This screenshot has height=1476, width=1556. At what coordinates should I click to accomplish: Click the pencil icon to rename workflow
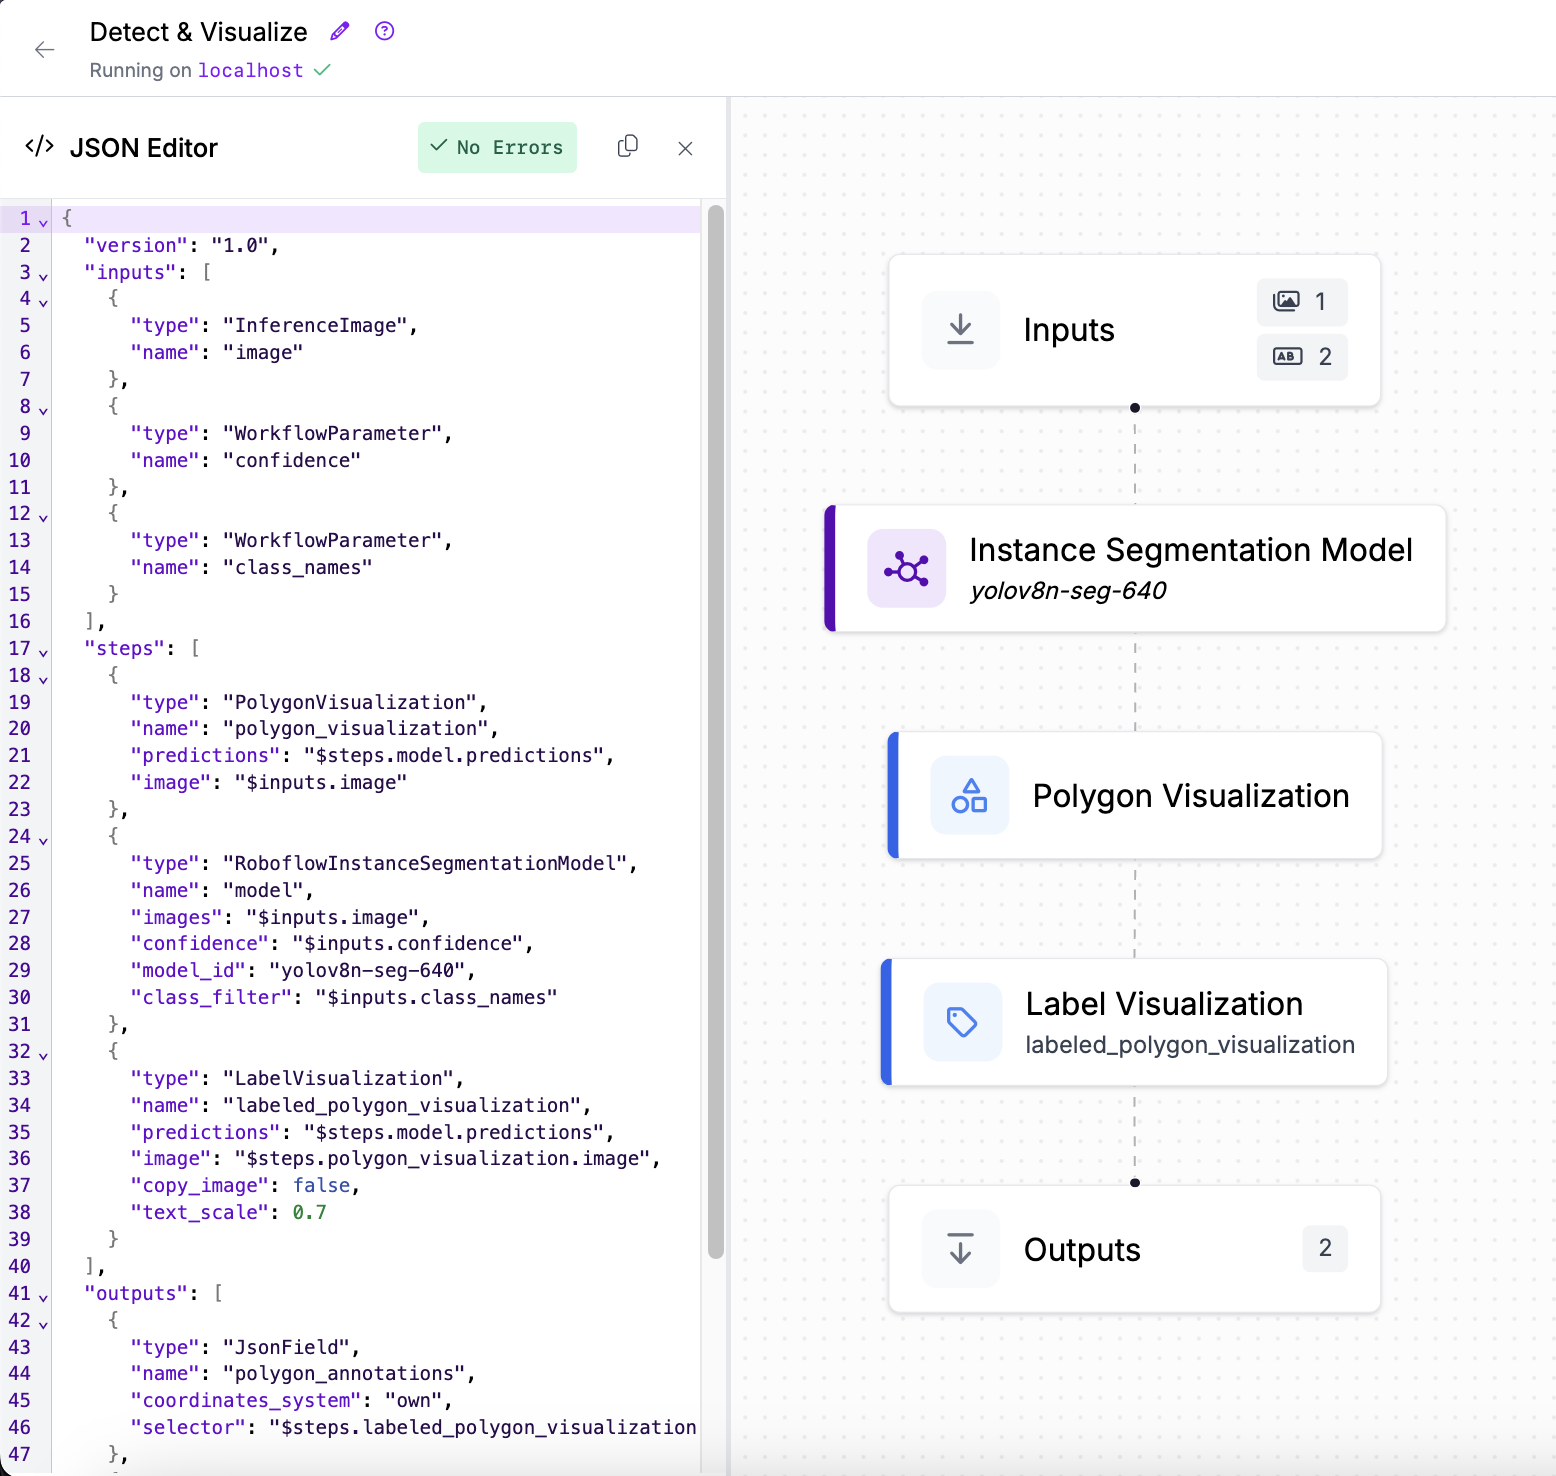[340, 31]
